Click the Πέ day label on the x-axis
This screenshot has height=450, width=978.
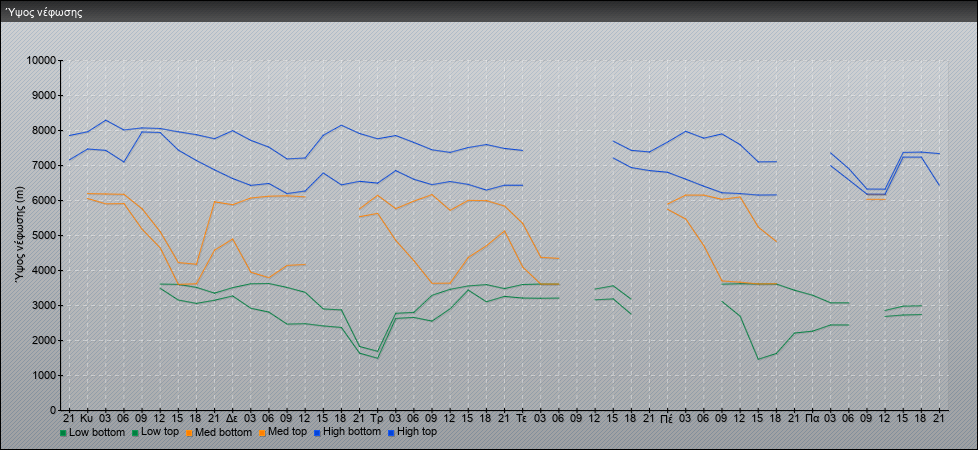click(667, 418)
